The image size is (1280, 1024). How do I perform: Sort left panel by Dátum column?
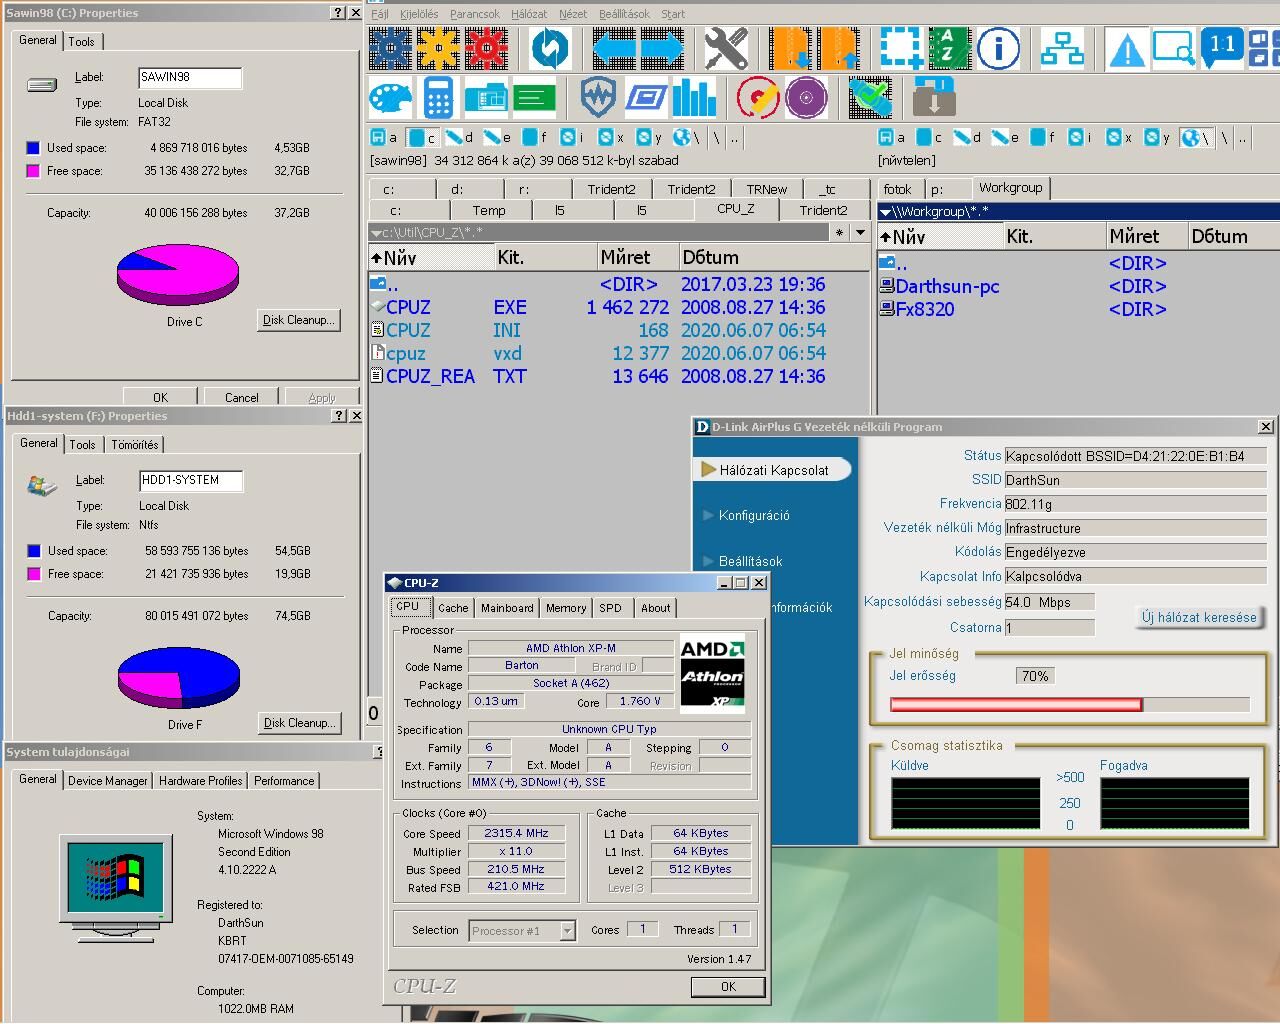pos(773,257)
